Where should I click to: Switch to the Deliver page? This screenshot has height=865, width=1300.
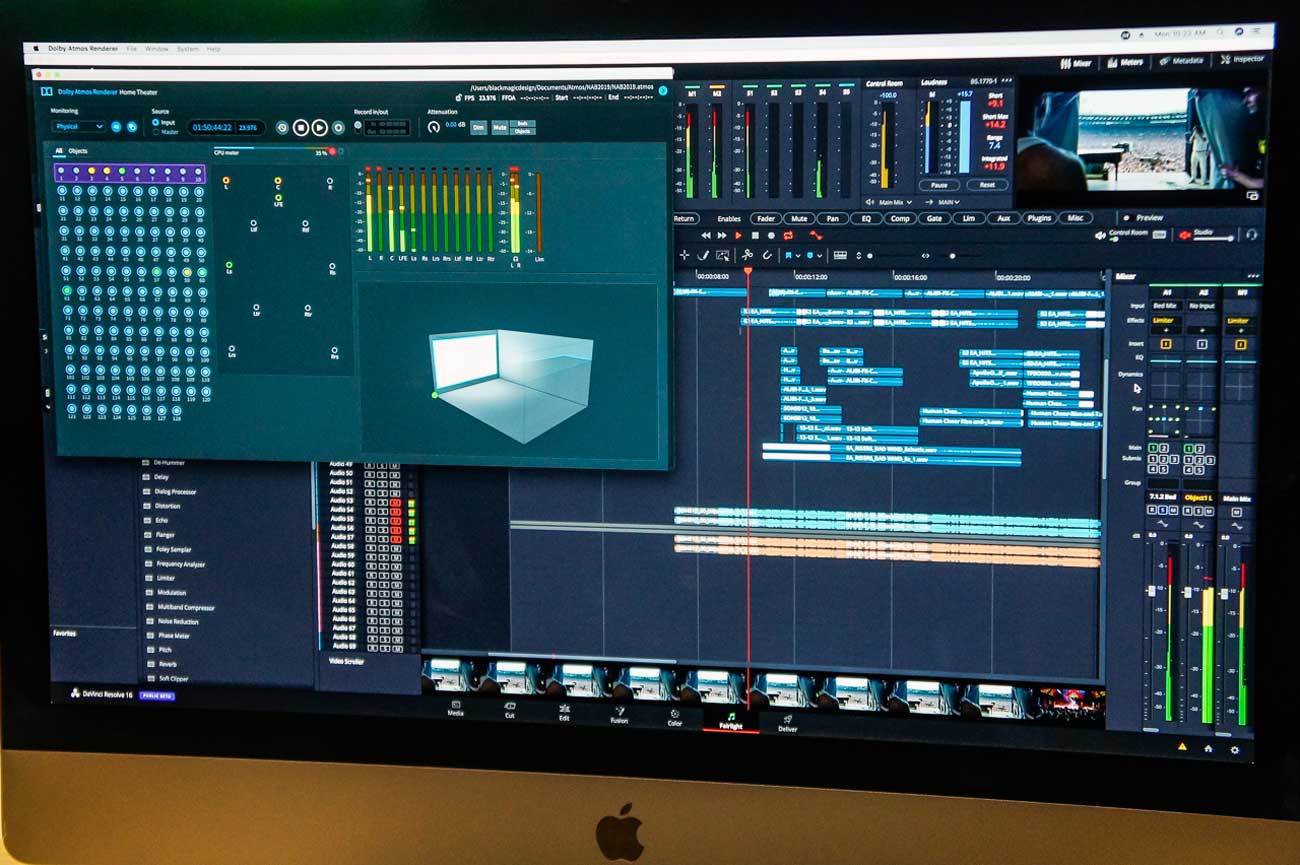pyautogui.click(x=788, y=722)
